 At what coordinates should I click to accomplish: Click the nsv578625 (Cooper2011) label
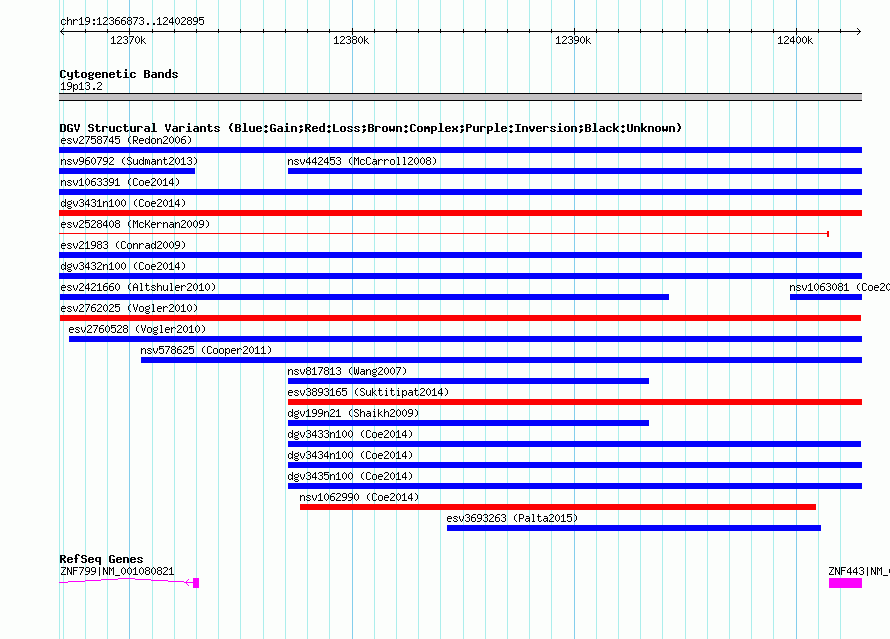[x=206, y=350]
